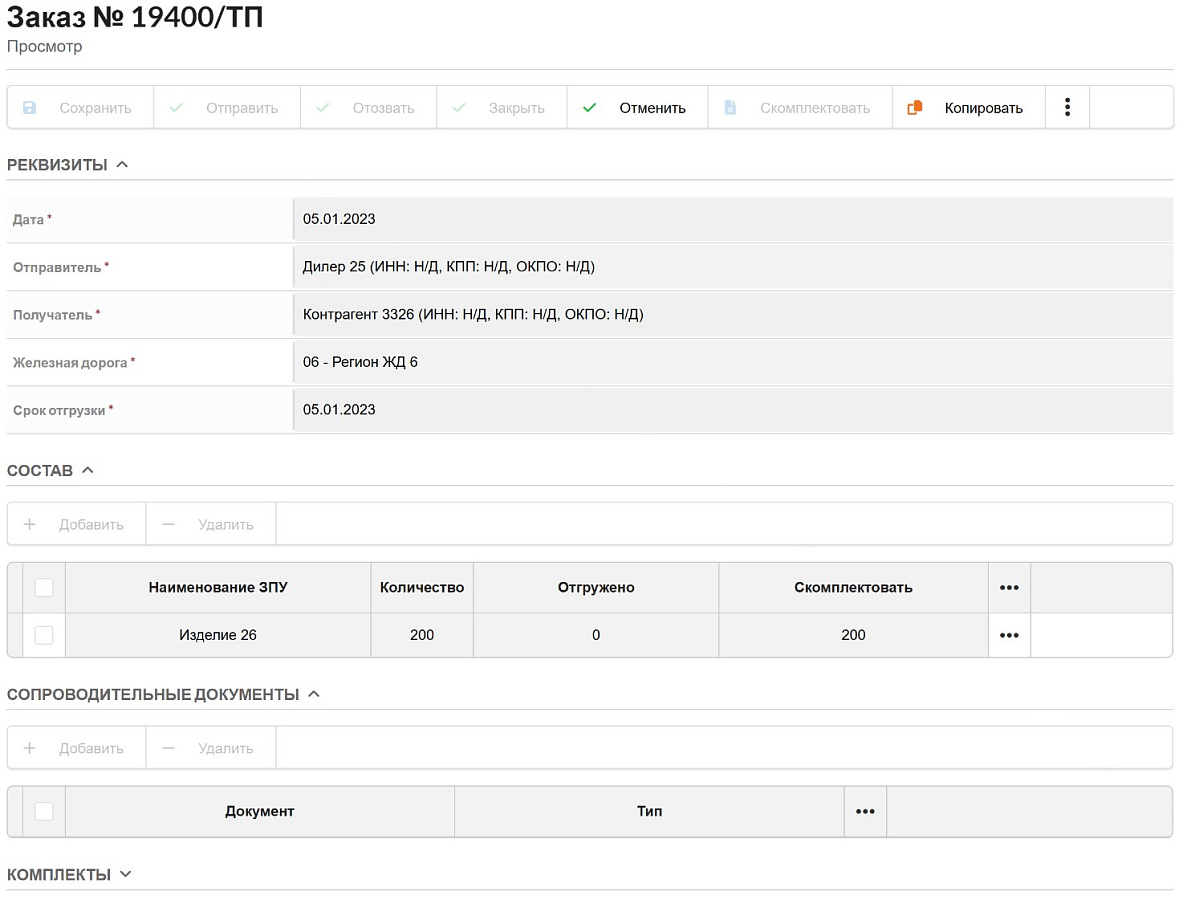Click the Отправить button label
1183x900 pixels.
coord(242,108)
